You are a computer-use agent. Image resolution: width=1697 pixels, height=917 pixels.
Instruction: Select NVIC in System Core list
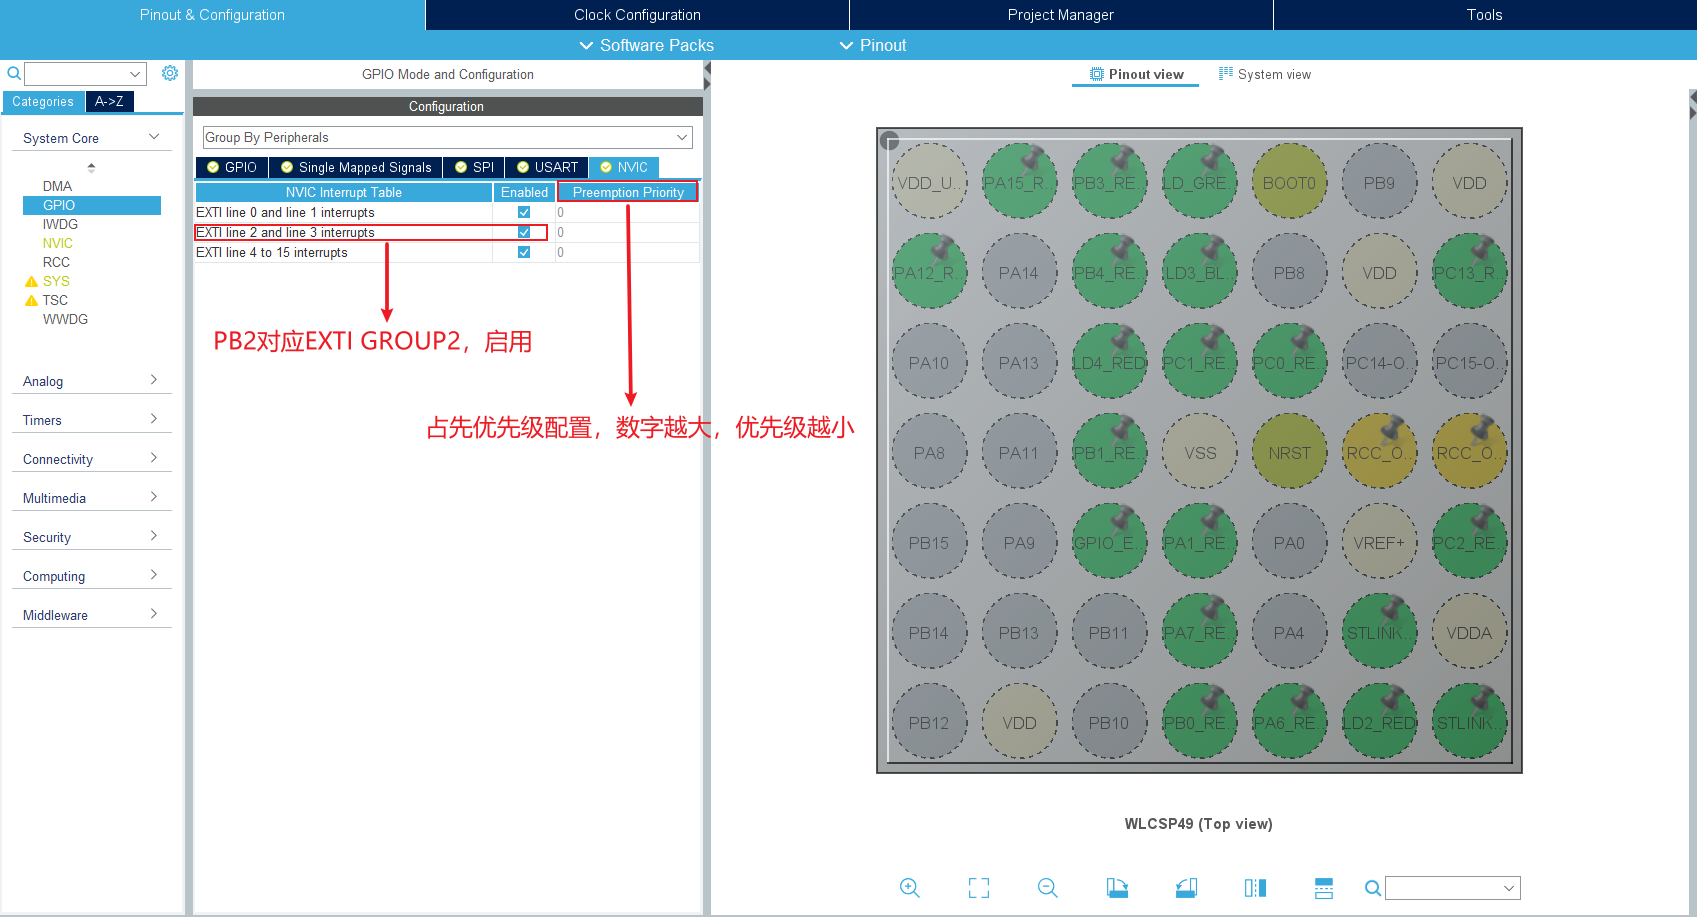pos(57,243)
